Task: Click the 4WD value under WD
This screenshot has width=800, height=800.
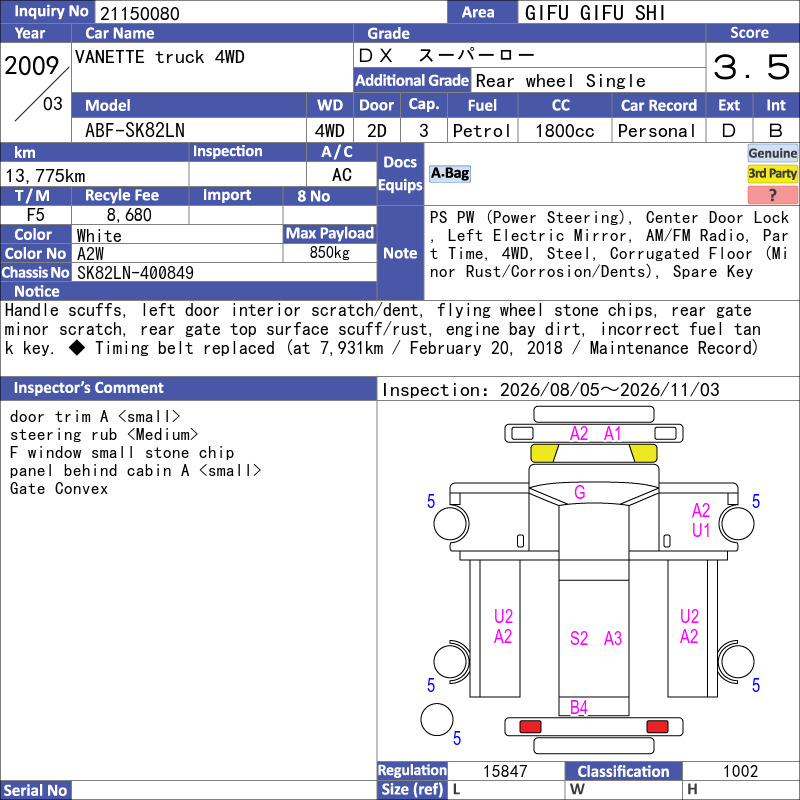Action: [x=330, y=131]
